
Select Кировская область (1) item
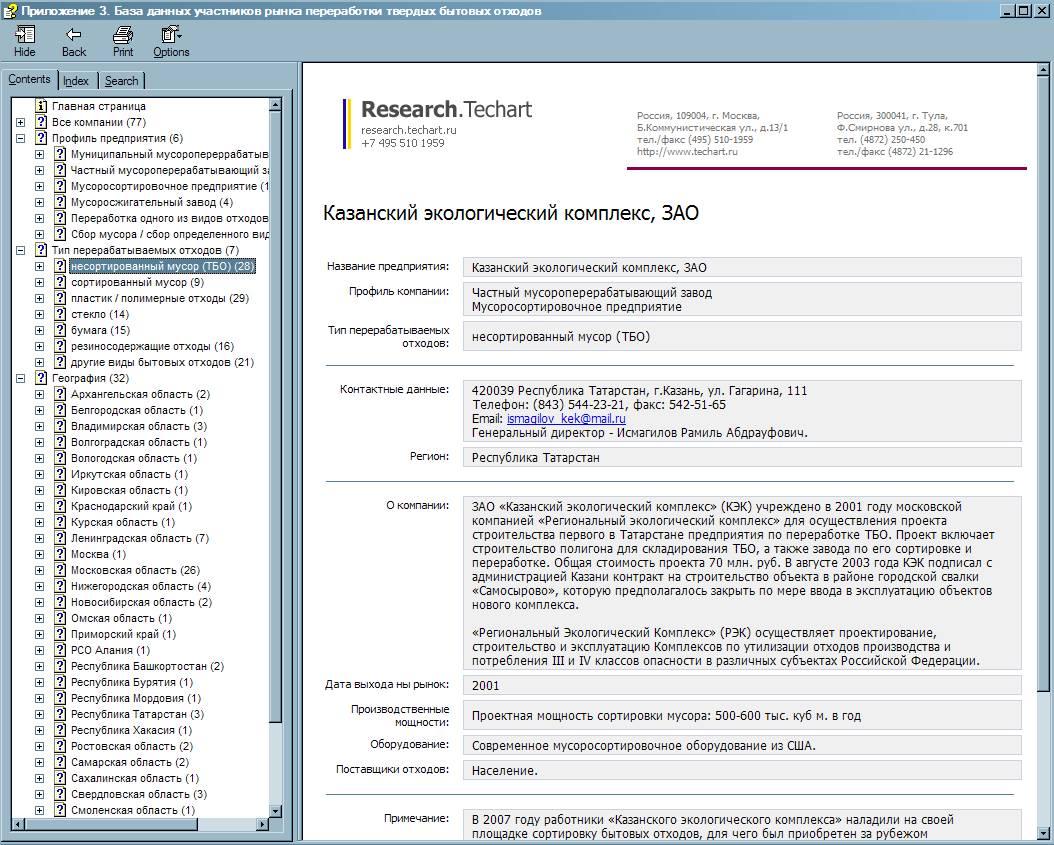[130, 490]
